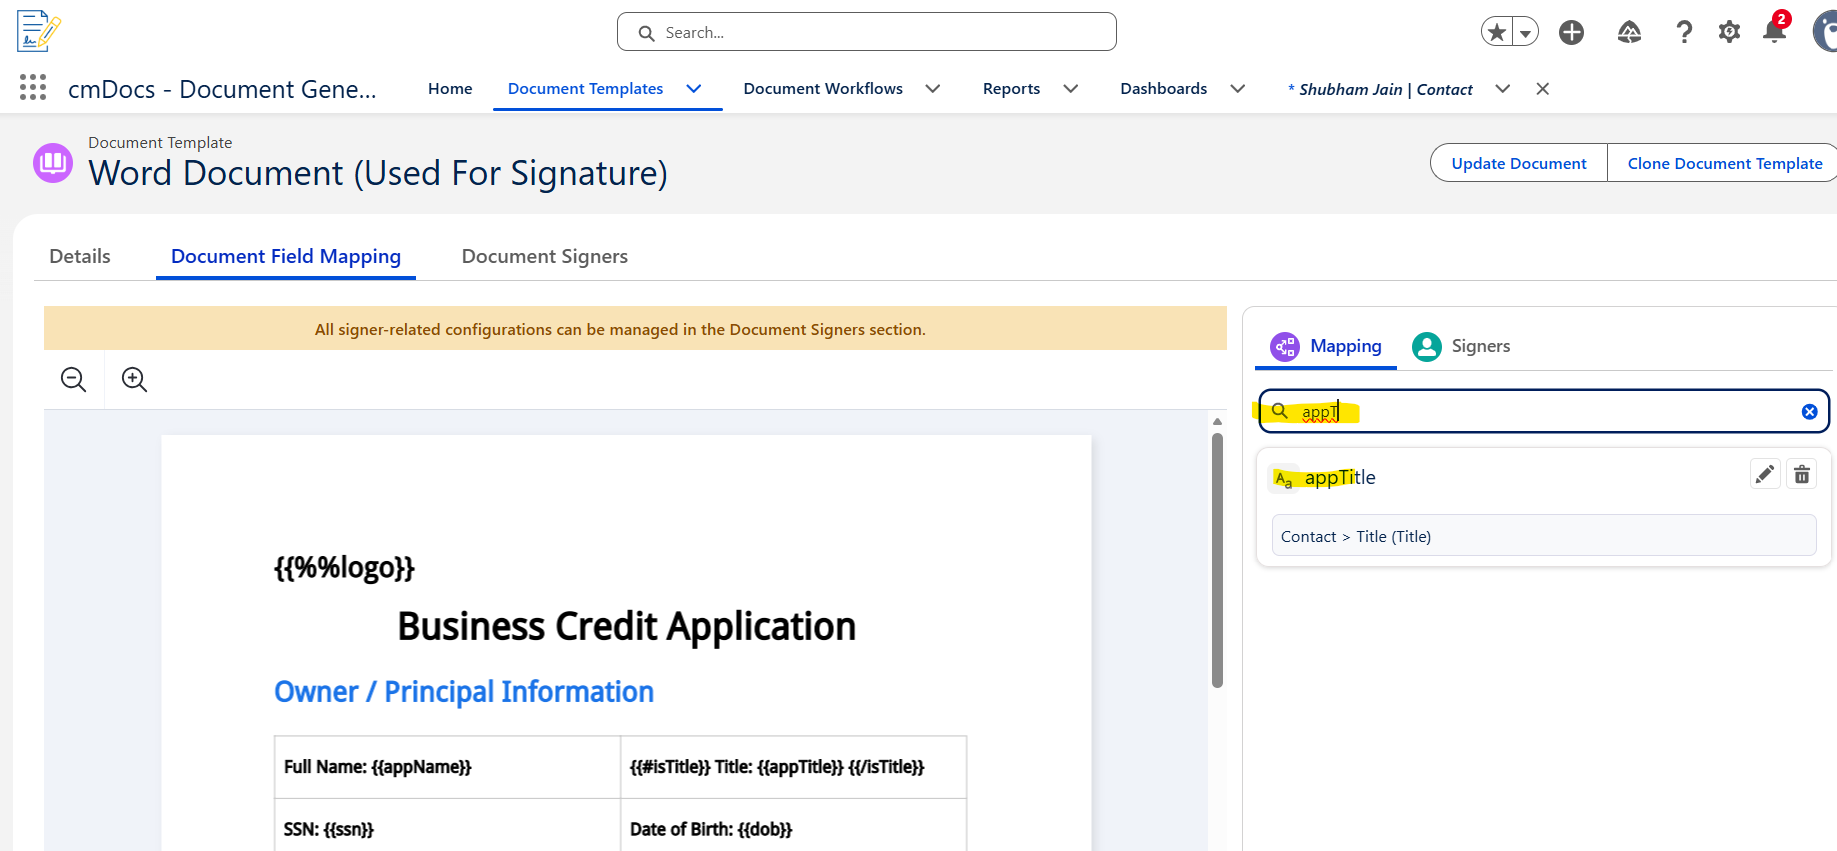Zoom in the document preview
The width and height of the screenshot is (1837, 851).
[x=134, y=379]
